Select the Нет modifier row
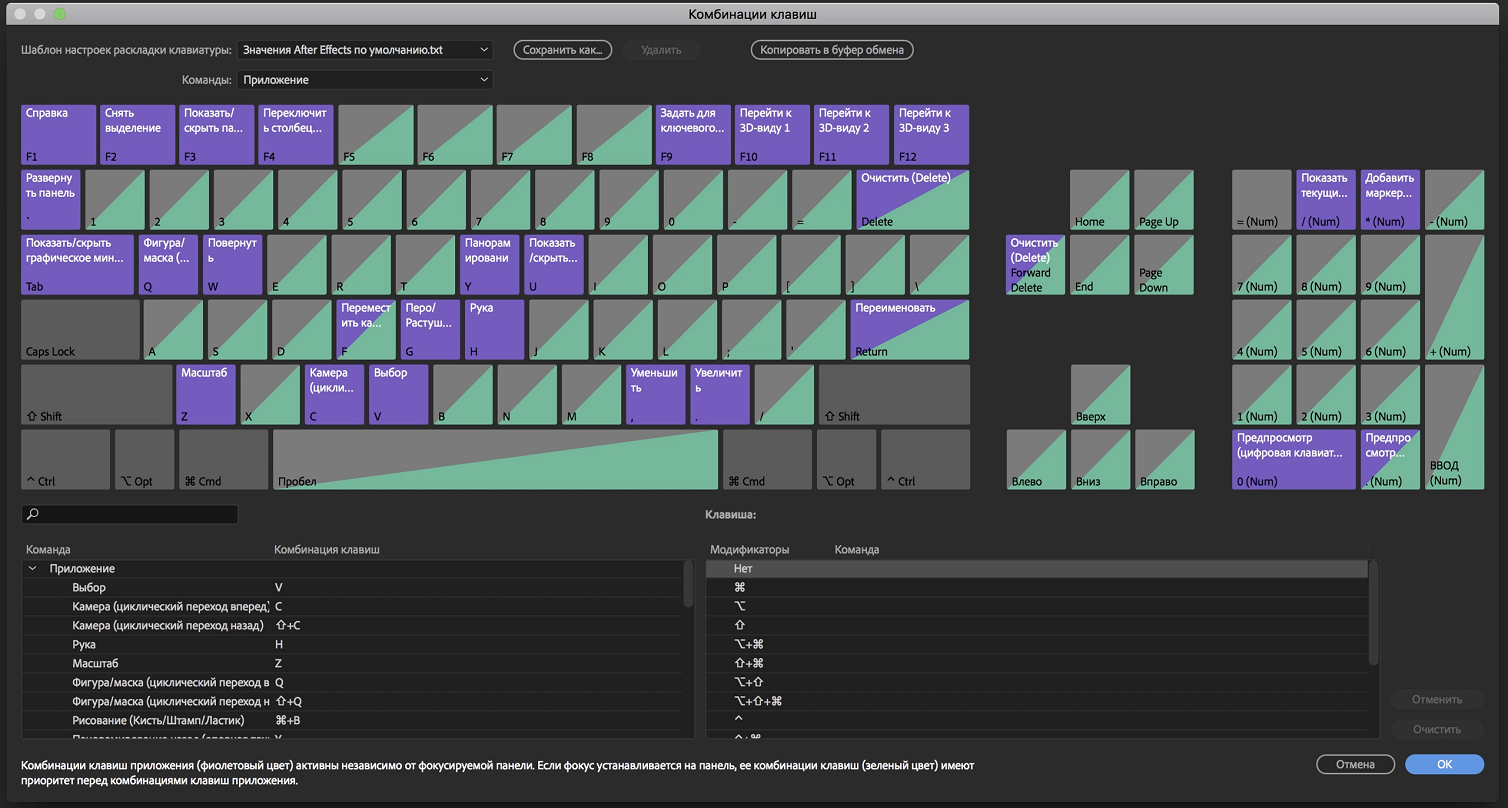Image resolution: width=1508 pixels, height=808 pixels. [x=1036, y=569]
